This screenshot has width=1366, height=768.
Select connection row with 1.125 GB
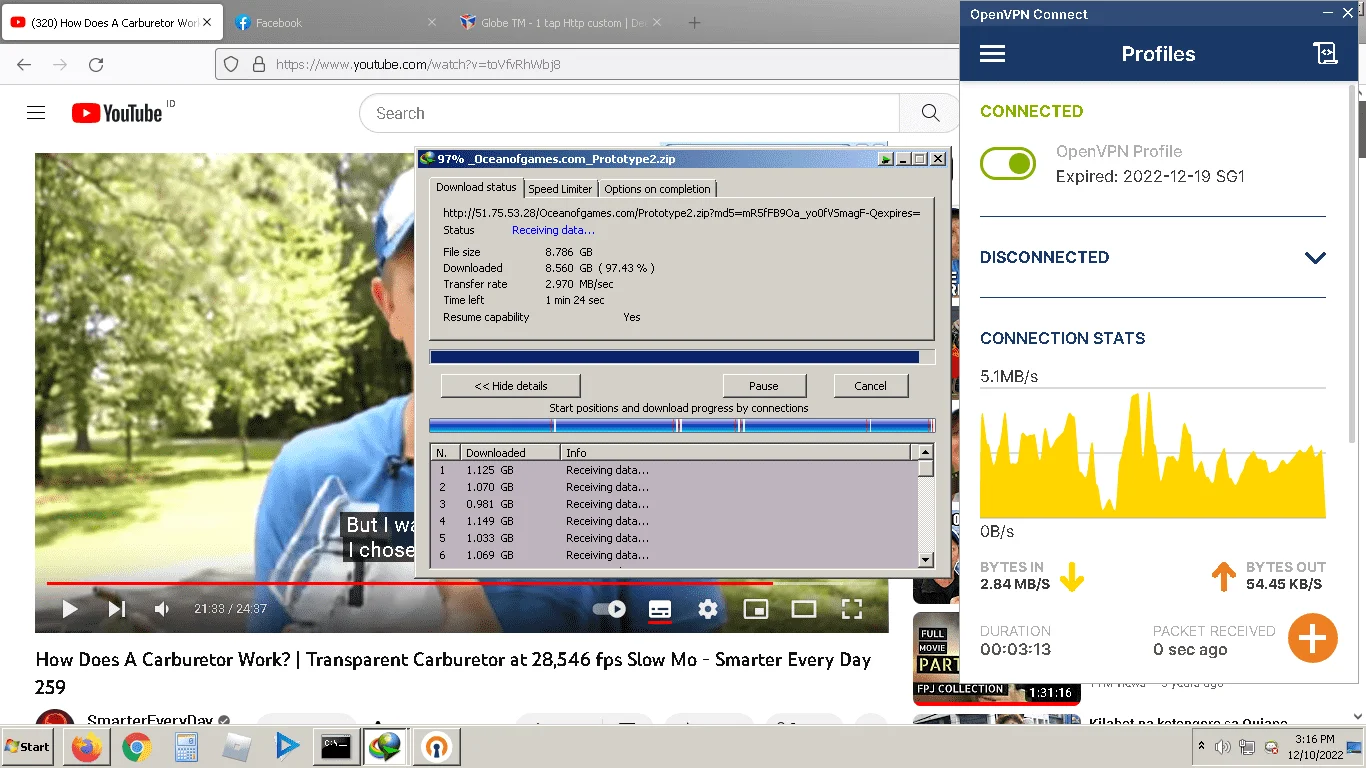[x=674, y=470]
